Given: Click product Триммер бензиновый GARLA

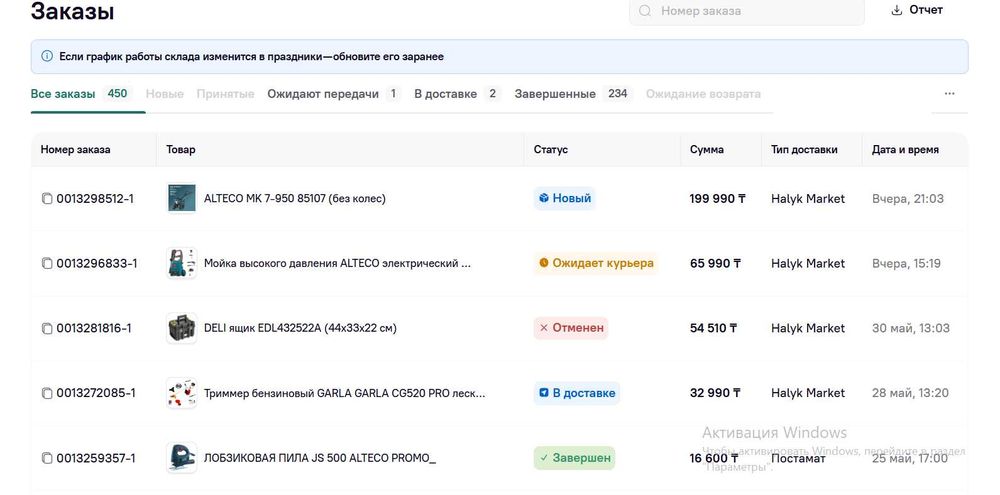Looking at the screenshot, I should (344, 393).
